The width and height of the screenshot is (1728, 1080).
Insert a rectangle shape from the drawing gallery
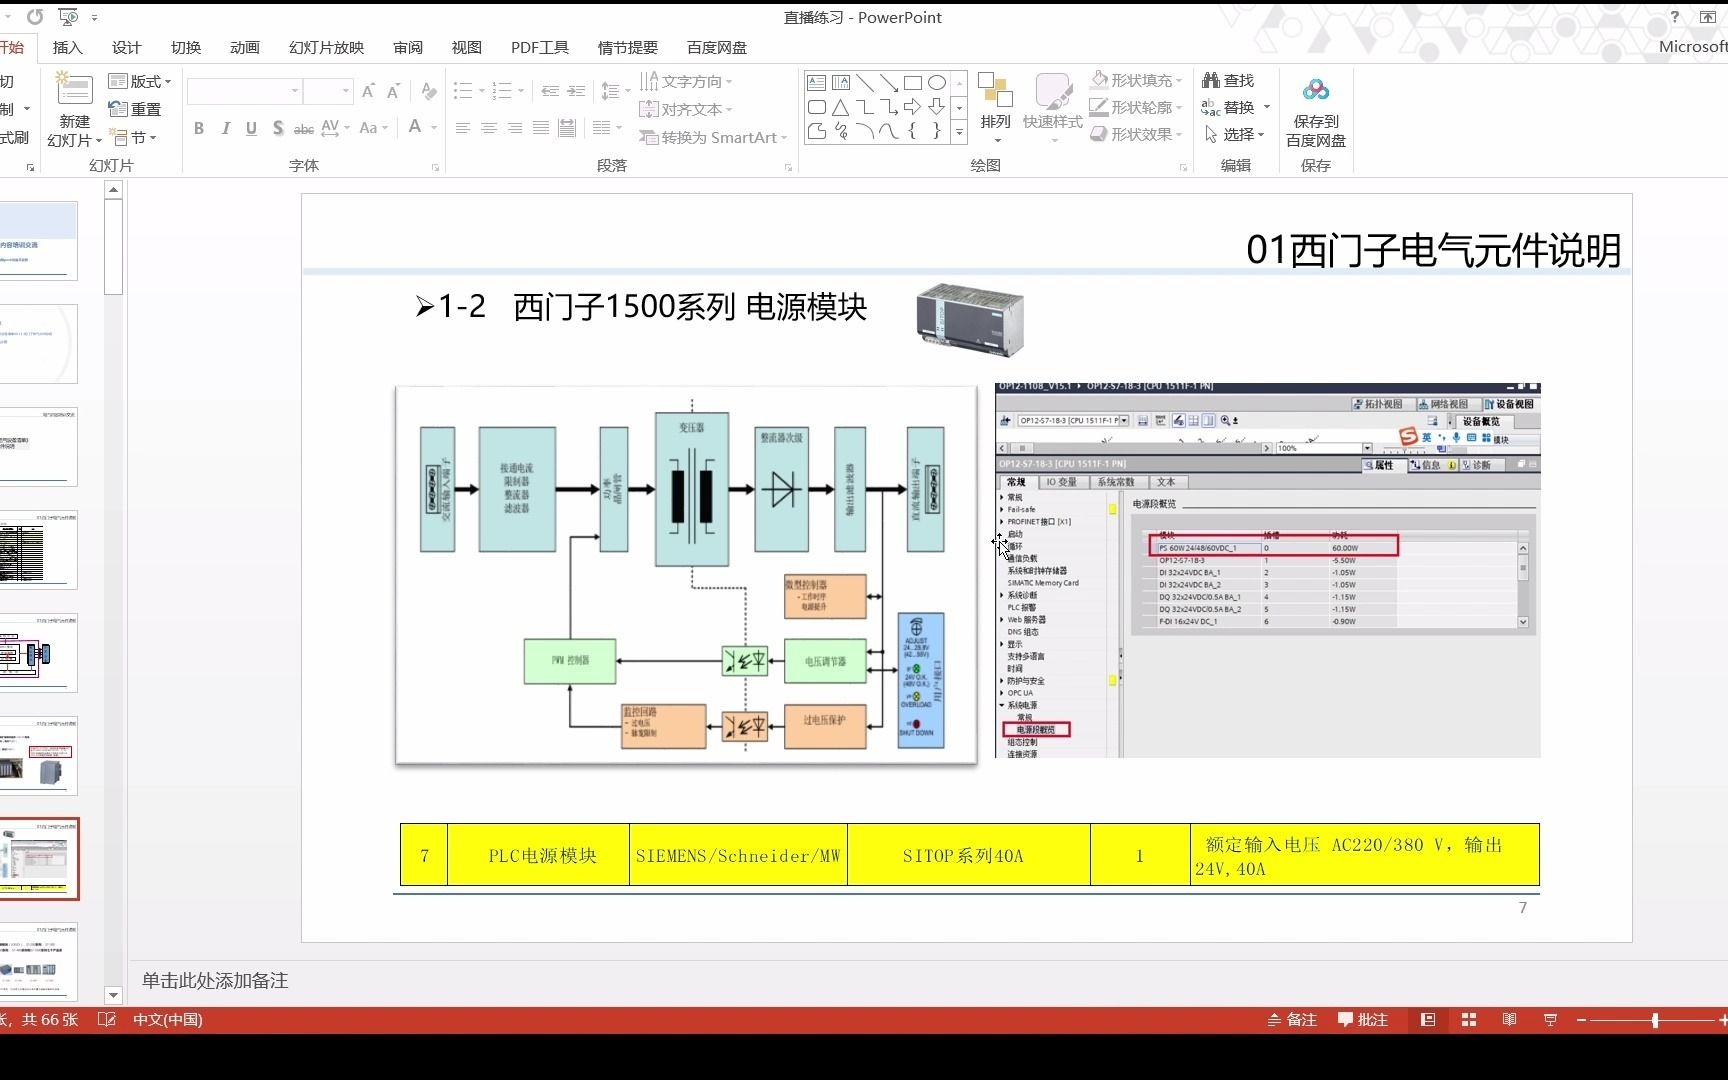click(x=912, y=83)
